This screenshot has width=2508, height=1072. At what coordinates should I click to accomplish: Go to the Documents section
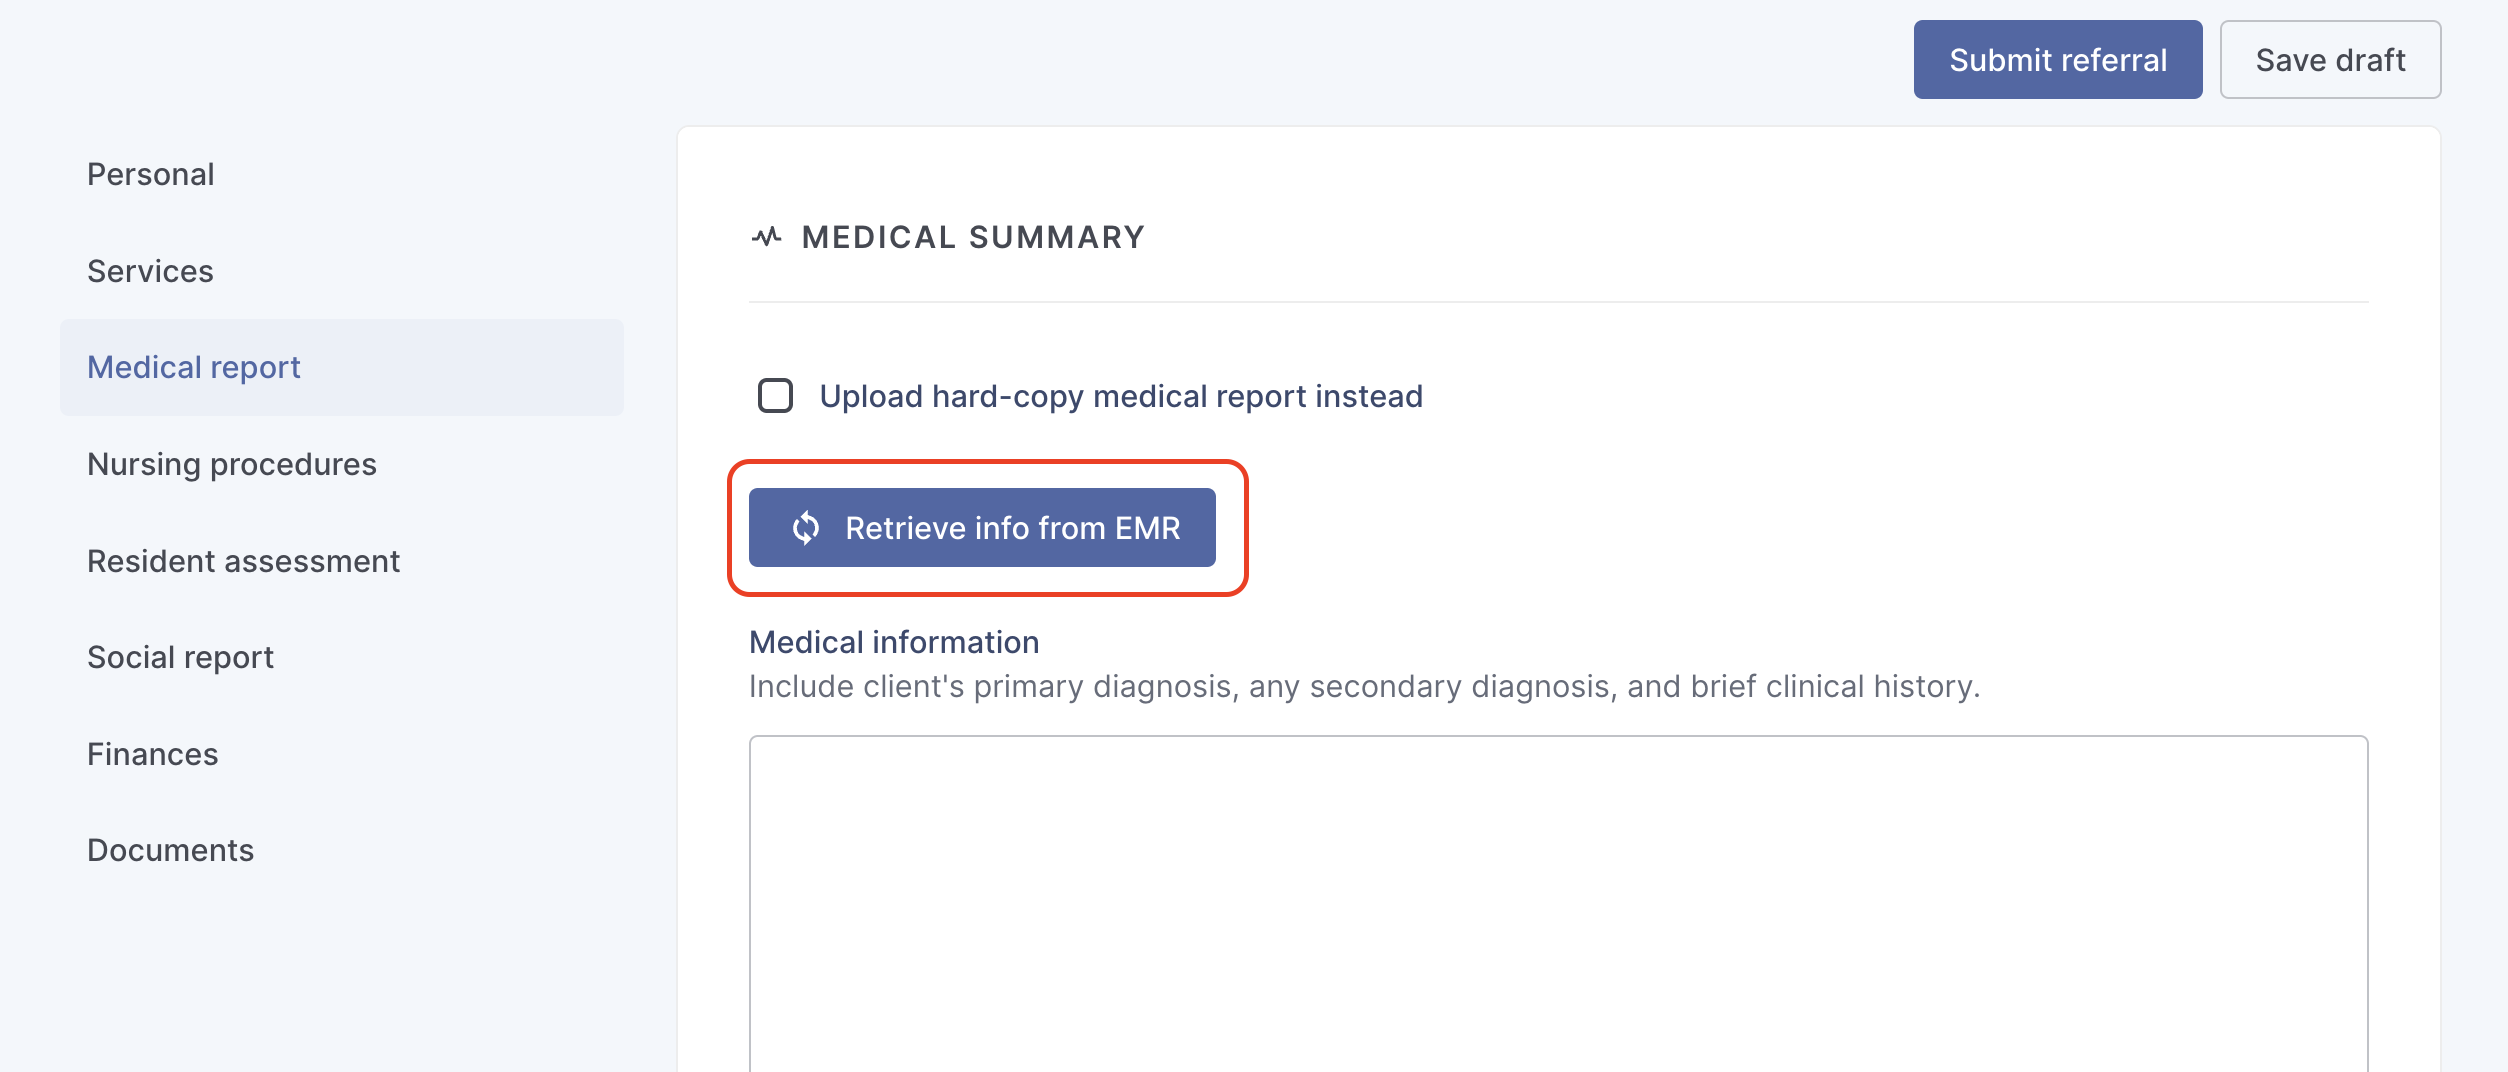coord(170,850)
